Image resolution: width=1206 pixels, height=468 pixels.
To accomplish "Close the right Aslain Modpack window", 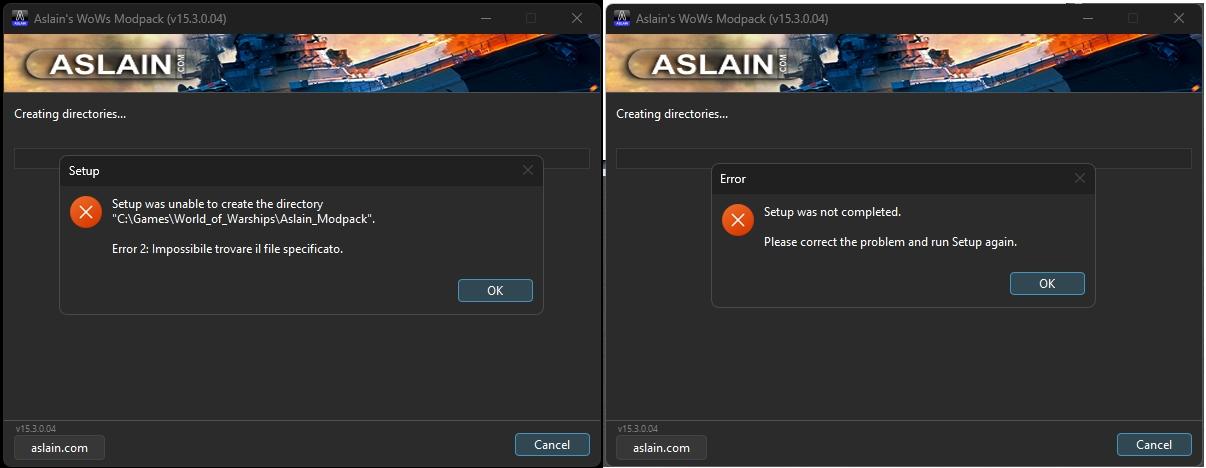I will coord(1179,18).
